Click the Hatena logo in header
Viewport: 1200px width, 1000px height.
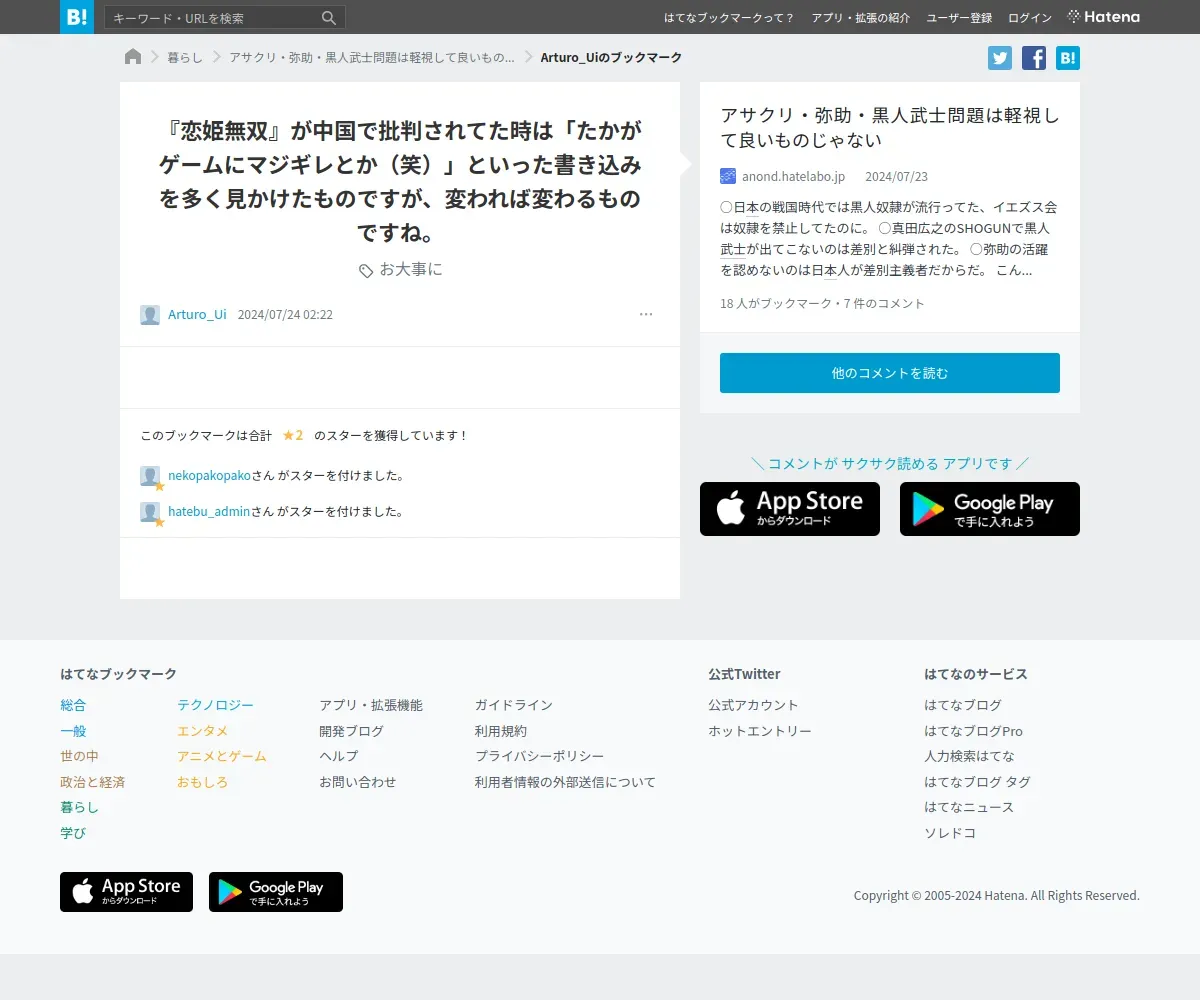coord(1104,17)
